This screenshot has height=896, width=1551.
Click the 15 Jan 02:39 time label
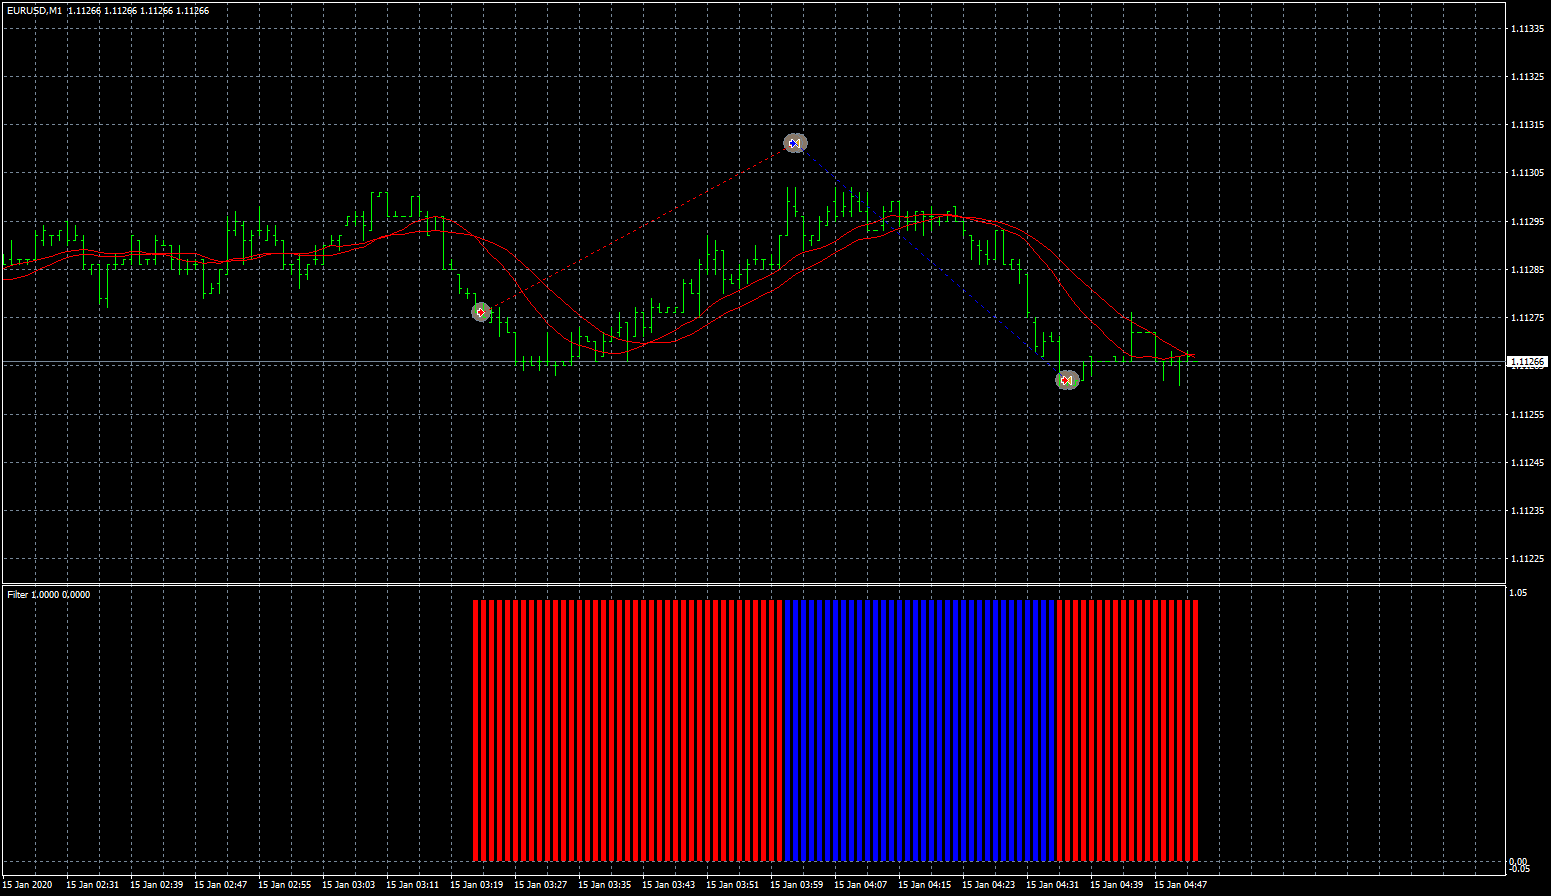pyautogui.click(x=156, y=884)
